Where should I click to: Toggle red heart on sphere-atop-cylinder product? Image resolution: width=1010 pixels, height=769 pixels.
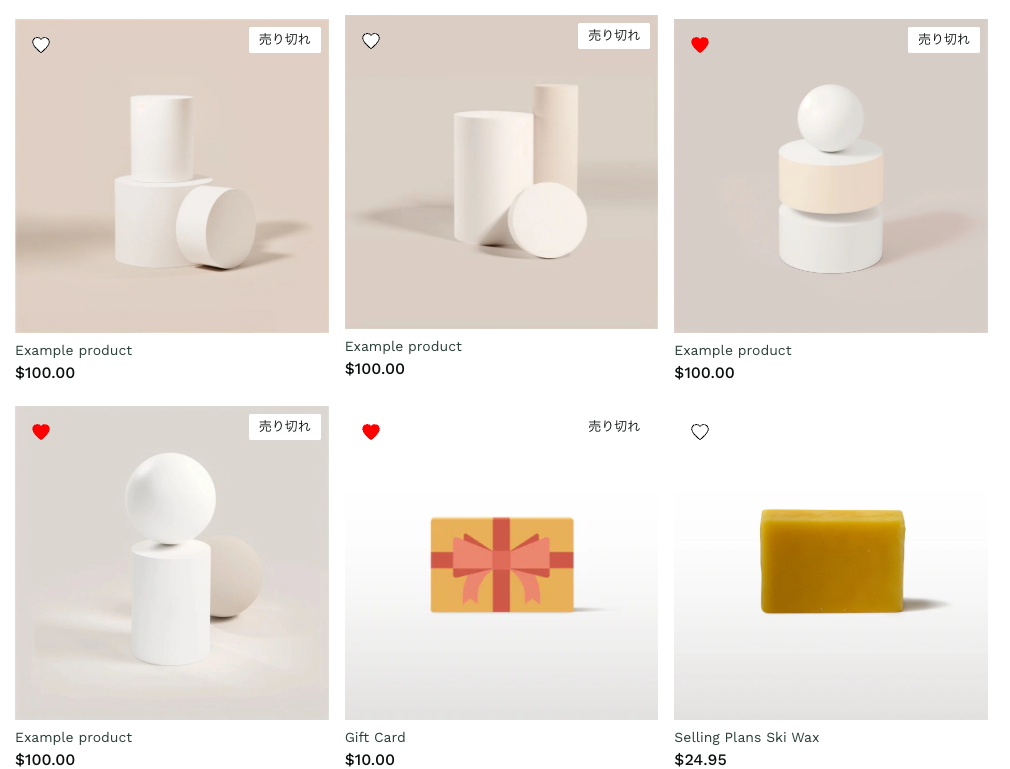41,432
